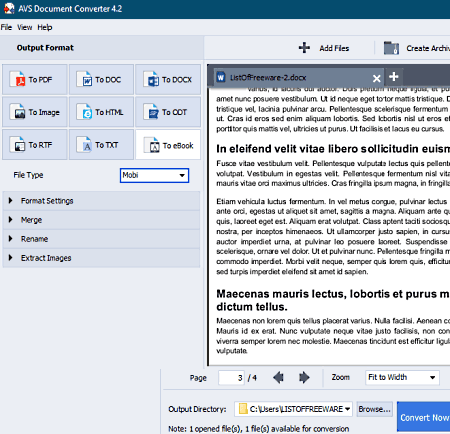Select the To PDF output format
Screen dimensions: 450x434
coord(35,80)
